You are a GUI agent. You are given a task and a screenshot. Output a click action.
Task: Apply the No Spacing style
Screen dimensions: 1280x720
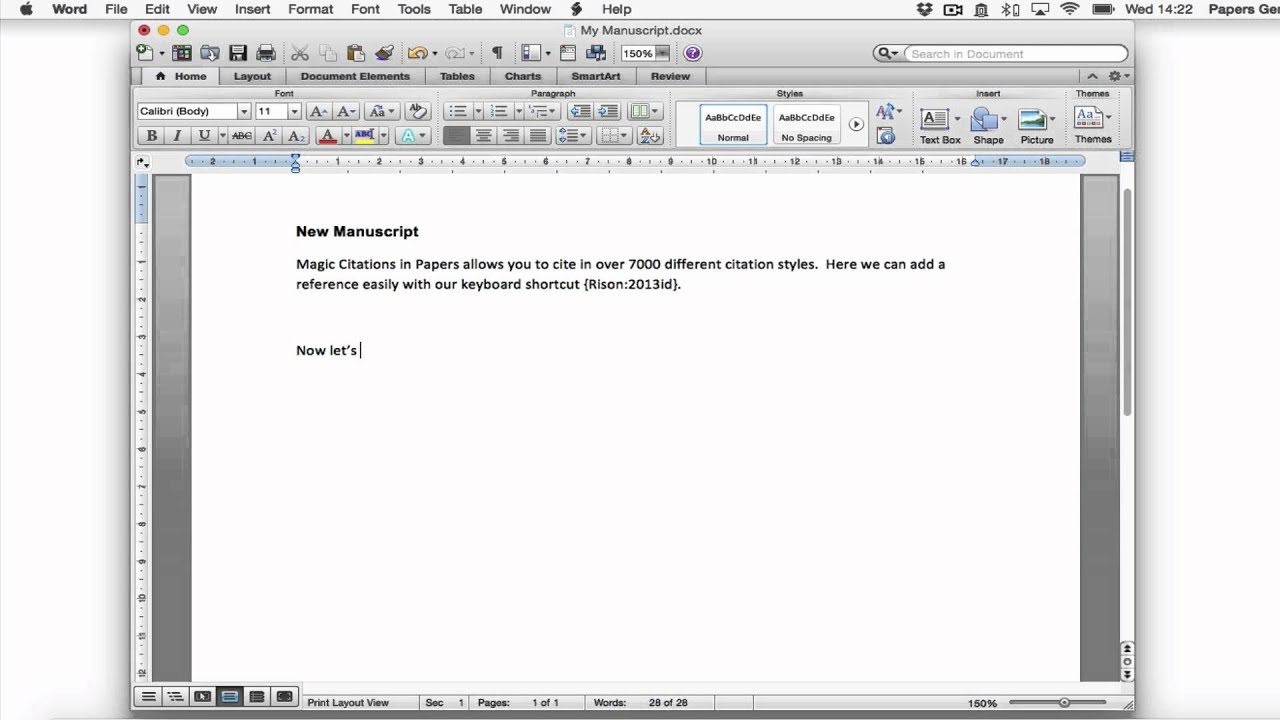[806, 125]
